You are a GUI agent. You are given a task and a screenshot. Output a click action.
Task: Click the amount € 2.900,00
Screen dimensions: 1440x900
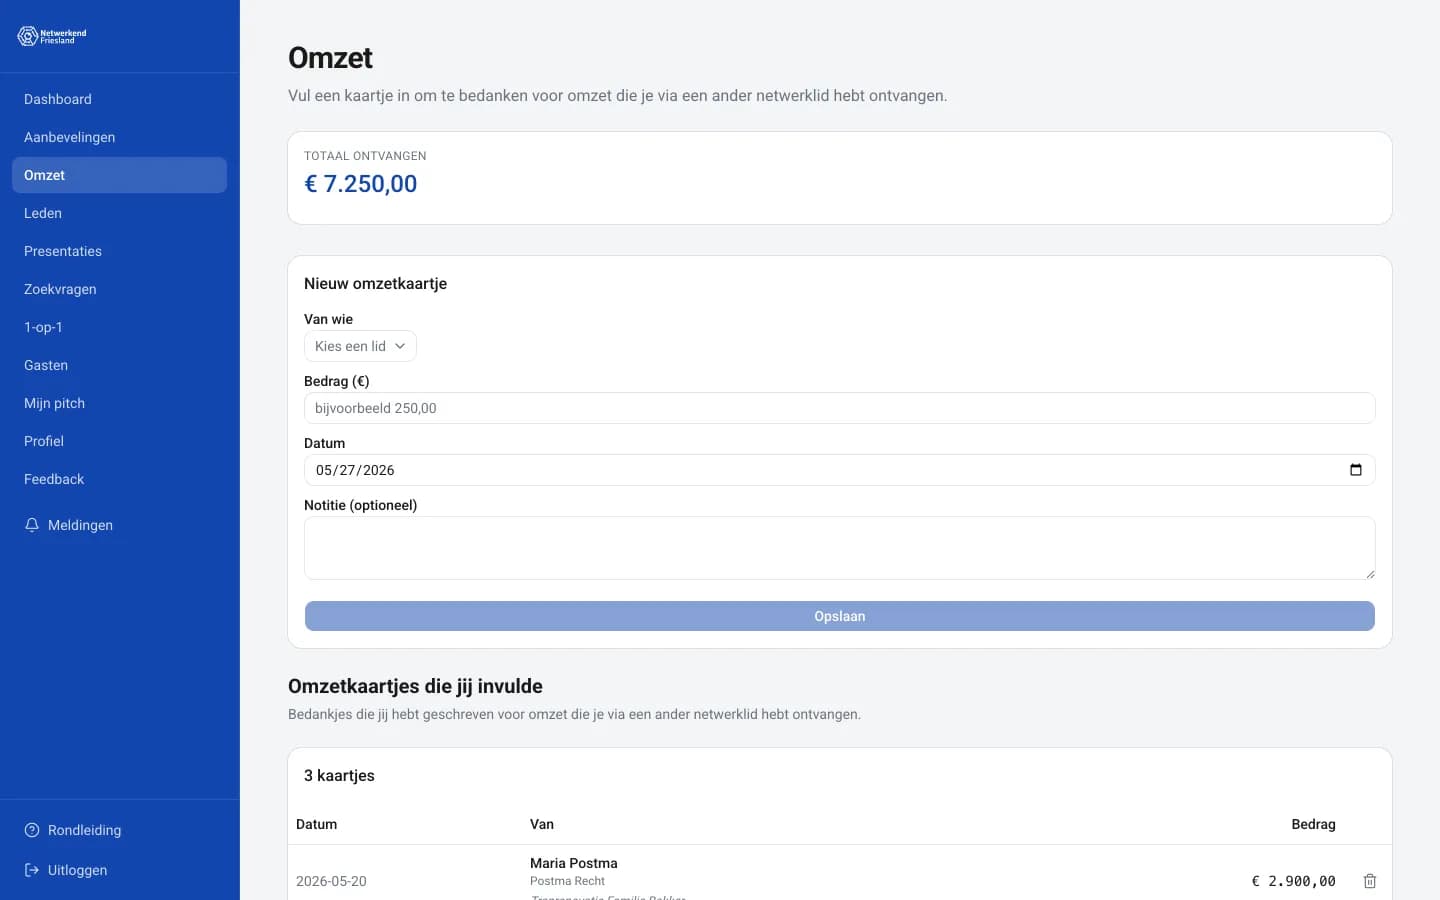1294,881
